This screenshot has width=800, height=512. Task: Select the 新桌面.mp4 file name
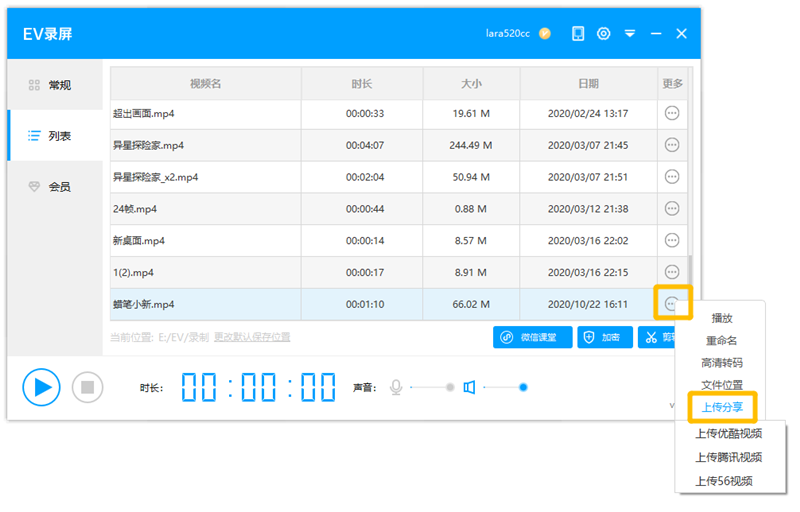pos(139,241)
